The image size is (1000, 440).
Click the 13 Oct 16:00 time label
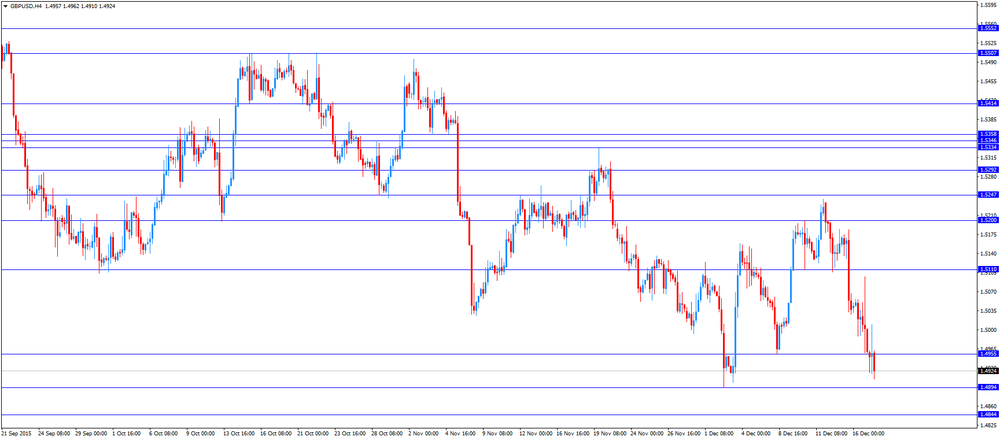239,435
